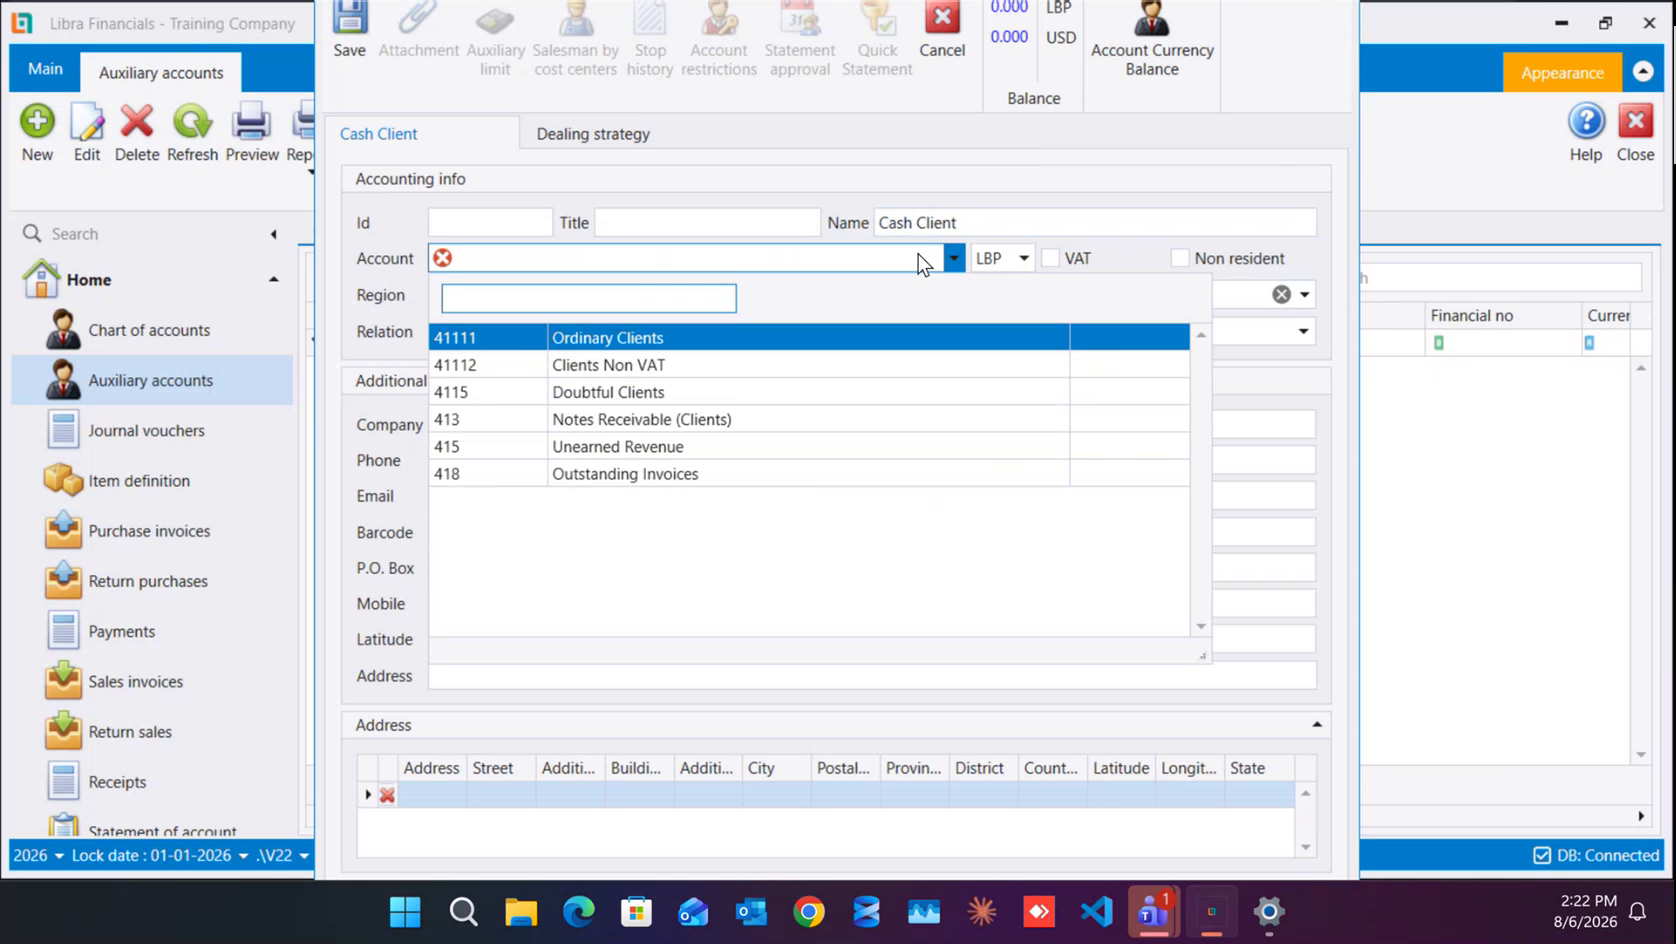
Task: Collapse the Home navigation group
Action: pyautogui.click(x=273, y=280)
